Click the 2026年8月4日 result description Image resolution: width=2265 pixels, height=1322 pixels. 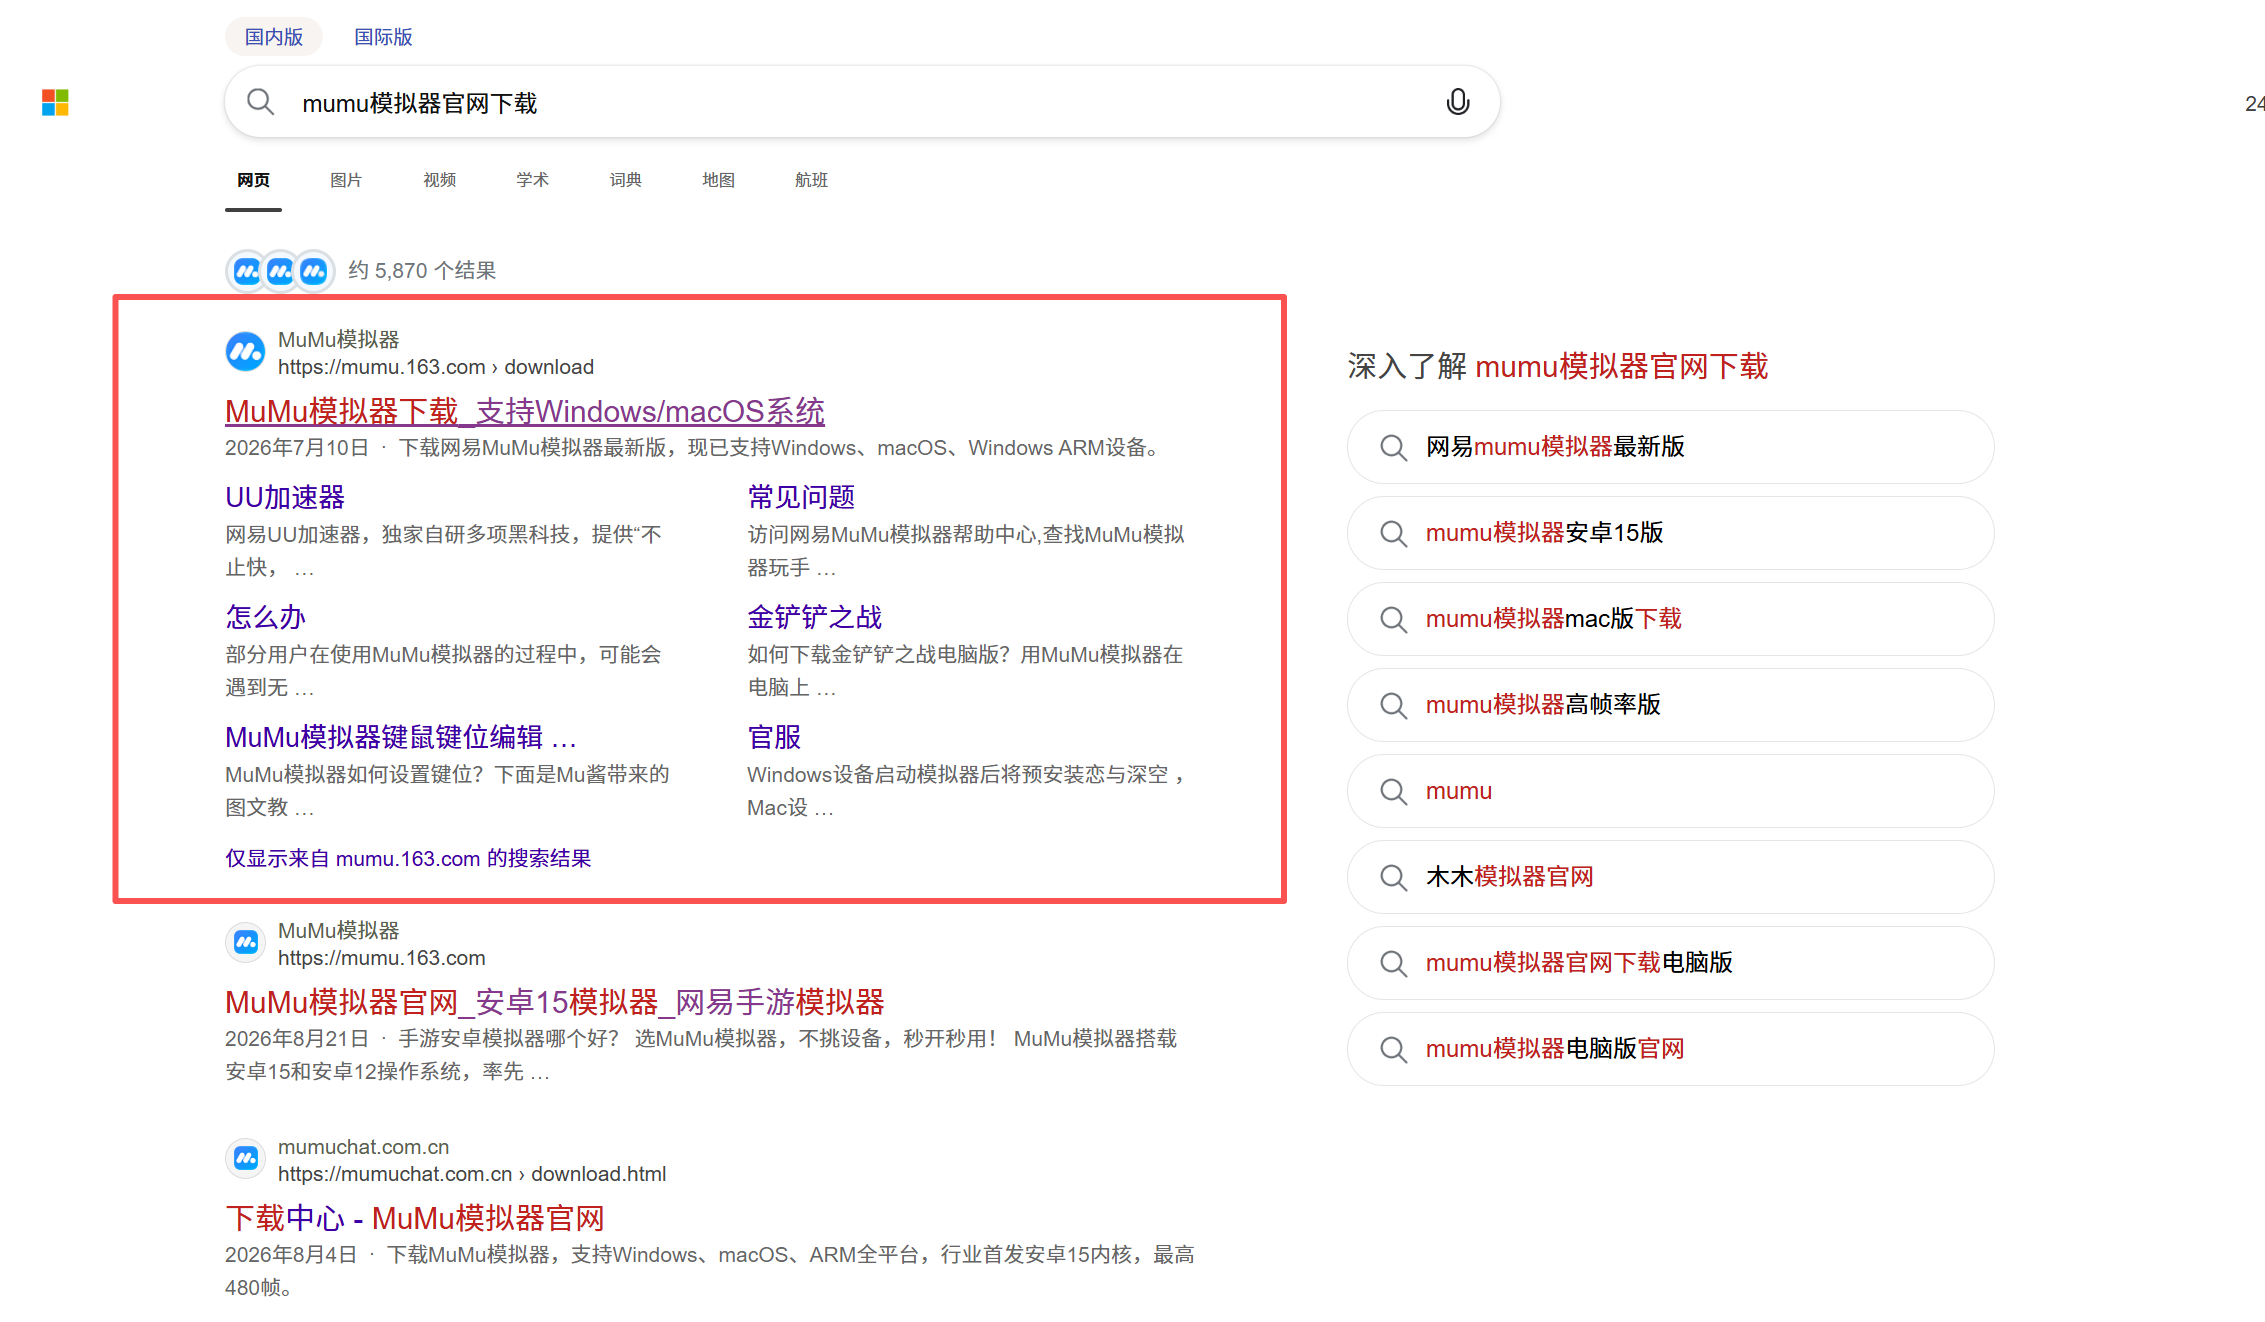pyautogui.click(x=710, y=1271)
